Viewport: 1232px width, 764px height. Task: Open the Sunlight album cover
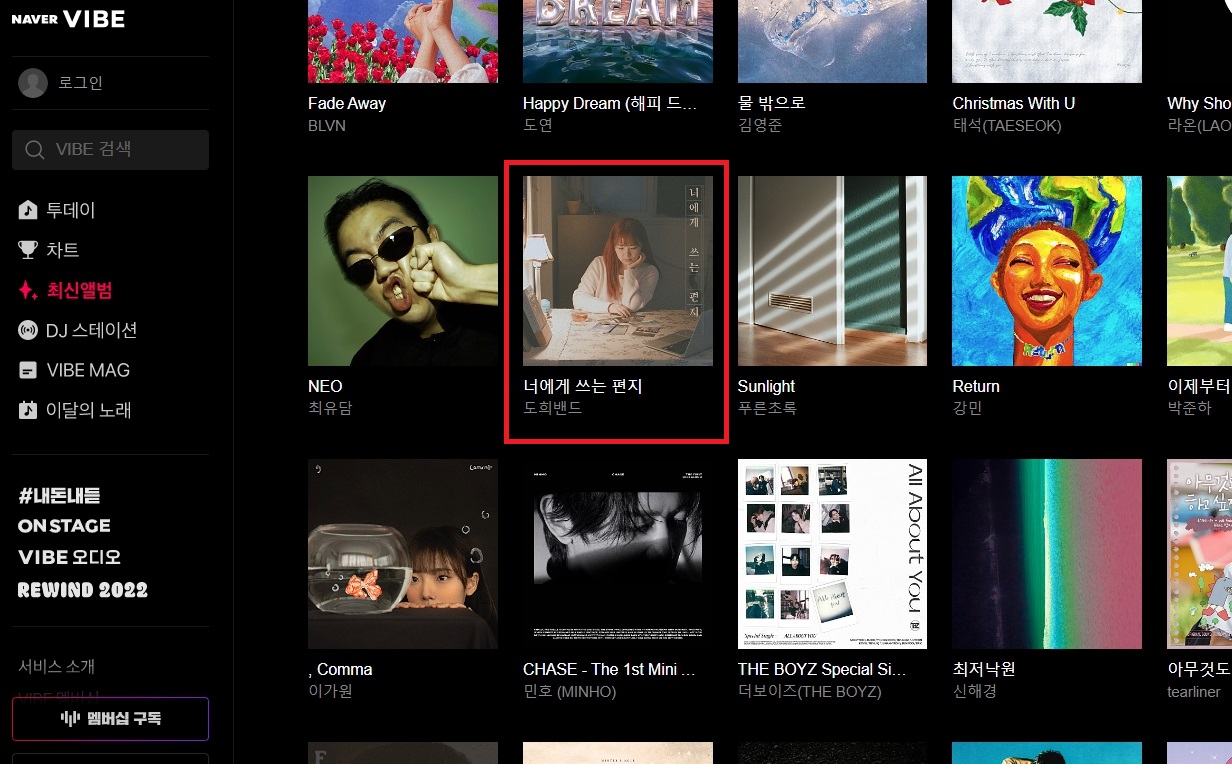[x=832, y=271]
